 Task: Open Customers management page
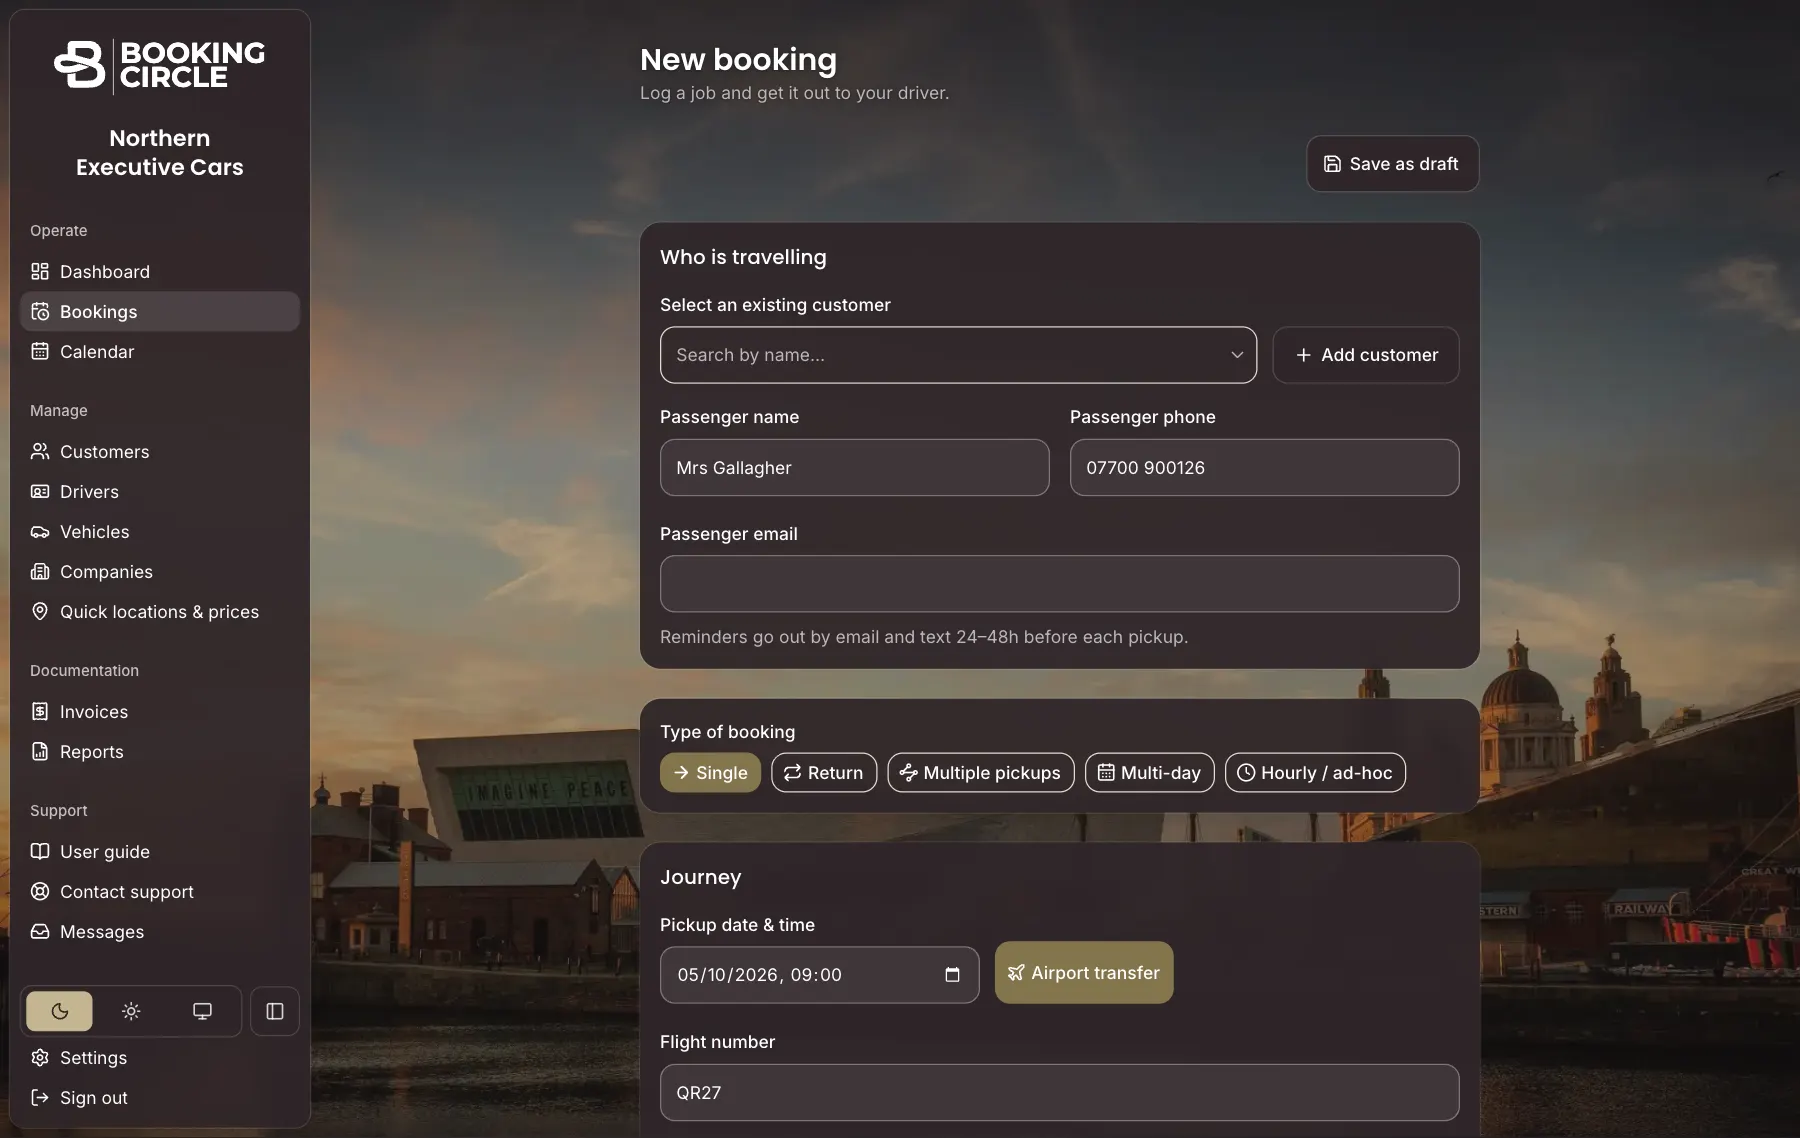coord(160,452)
